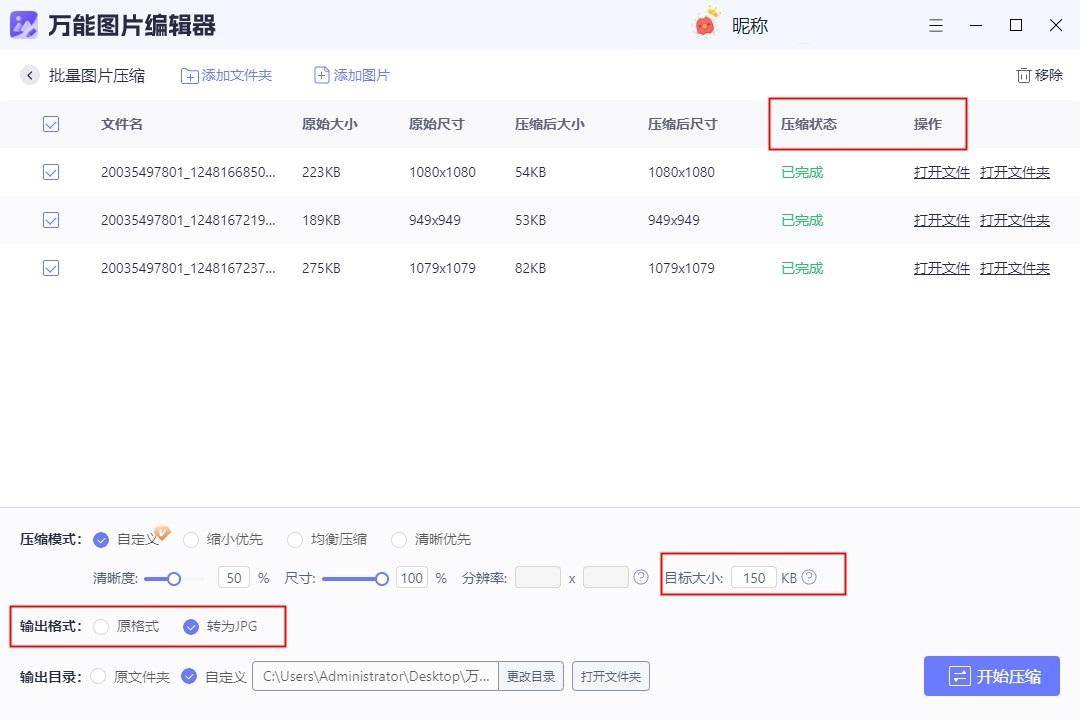
Task: Select 原文件夹 as the output directory
Action: [98, 676]
